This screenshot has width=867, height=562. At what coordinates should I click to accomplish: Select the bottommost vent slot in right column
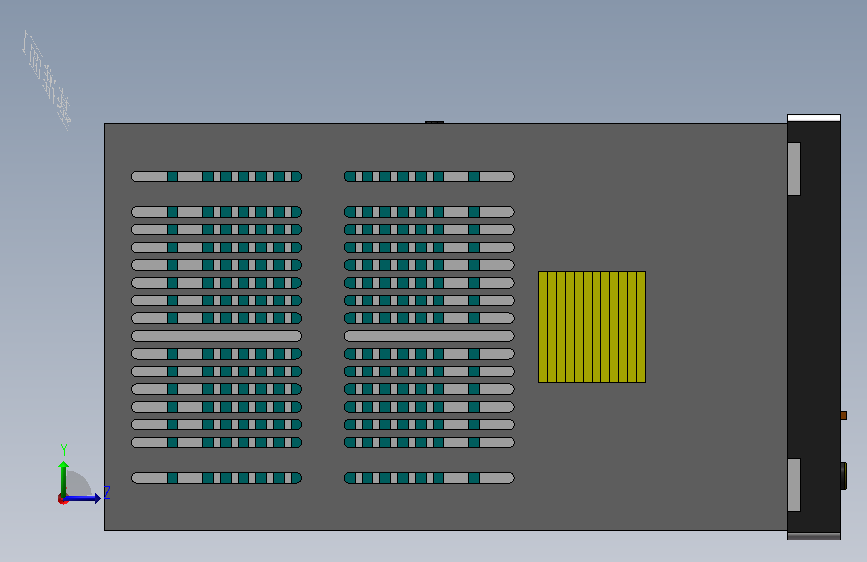(x=429, y=478)
